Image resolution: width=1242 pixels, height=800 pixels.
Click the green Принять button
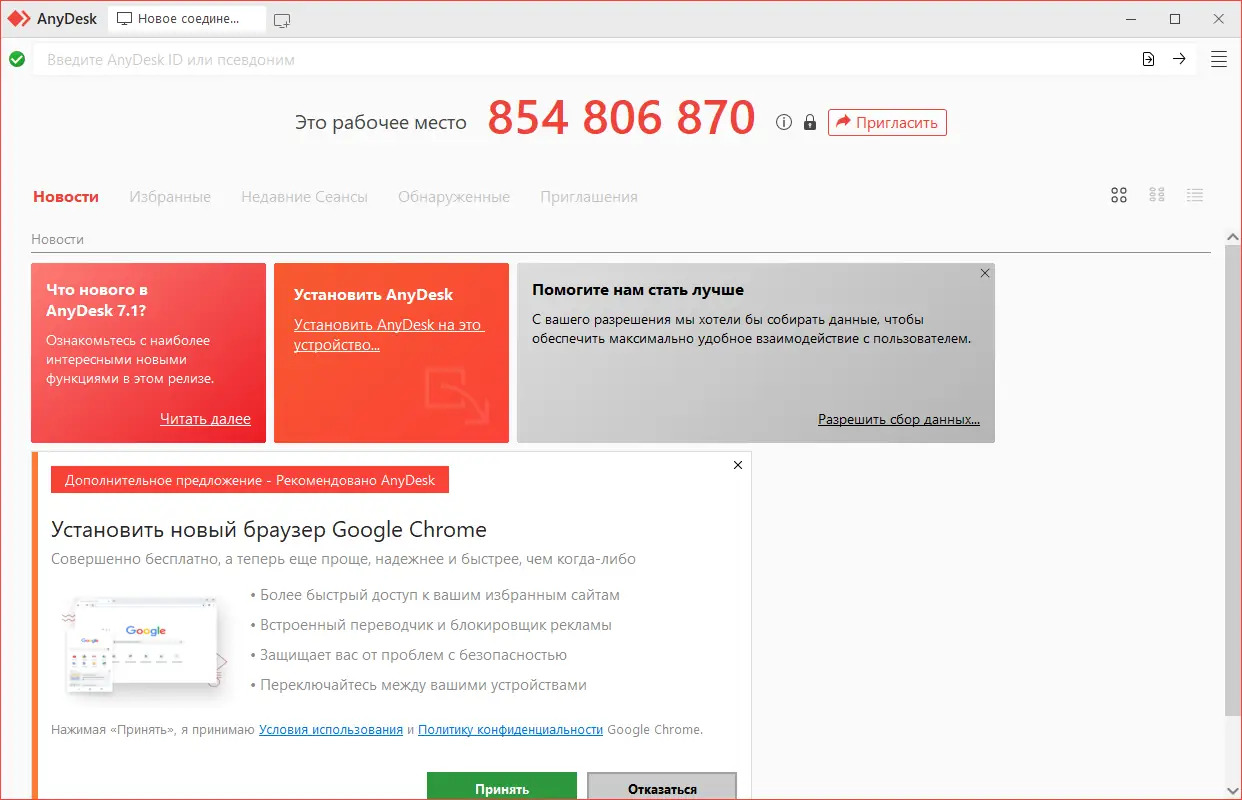(x=502, y=786)
